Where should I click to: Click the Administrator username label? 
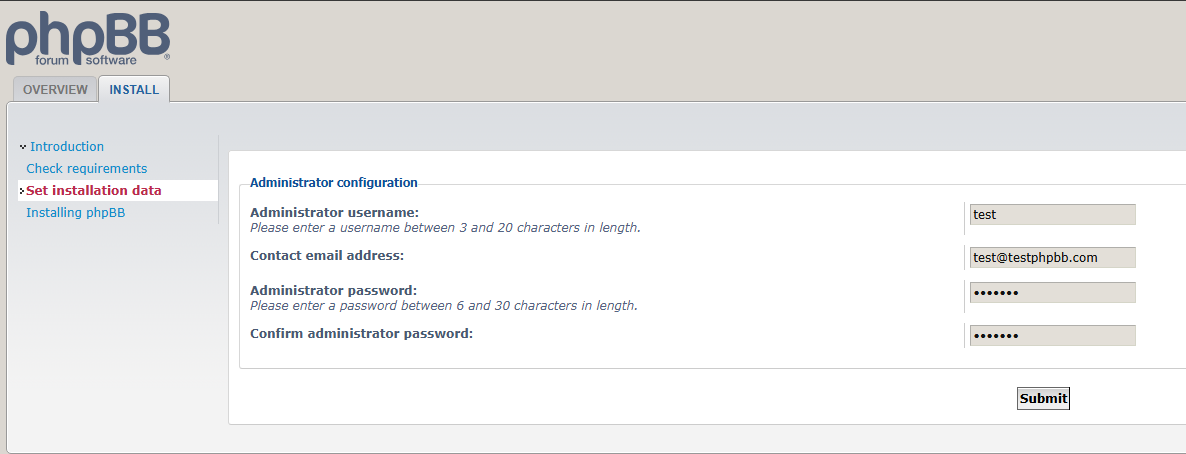334,212
